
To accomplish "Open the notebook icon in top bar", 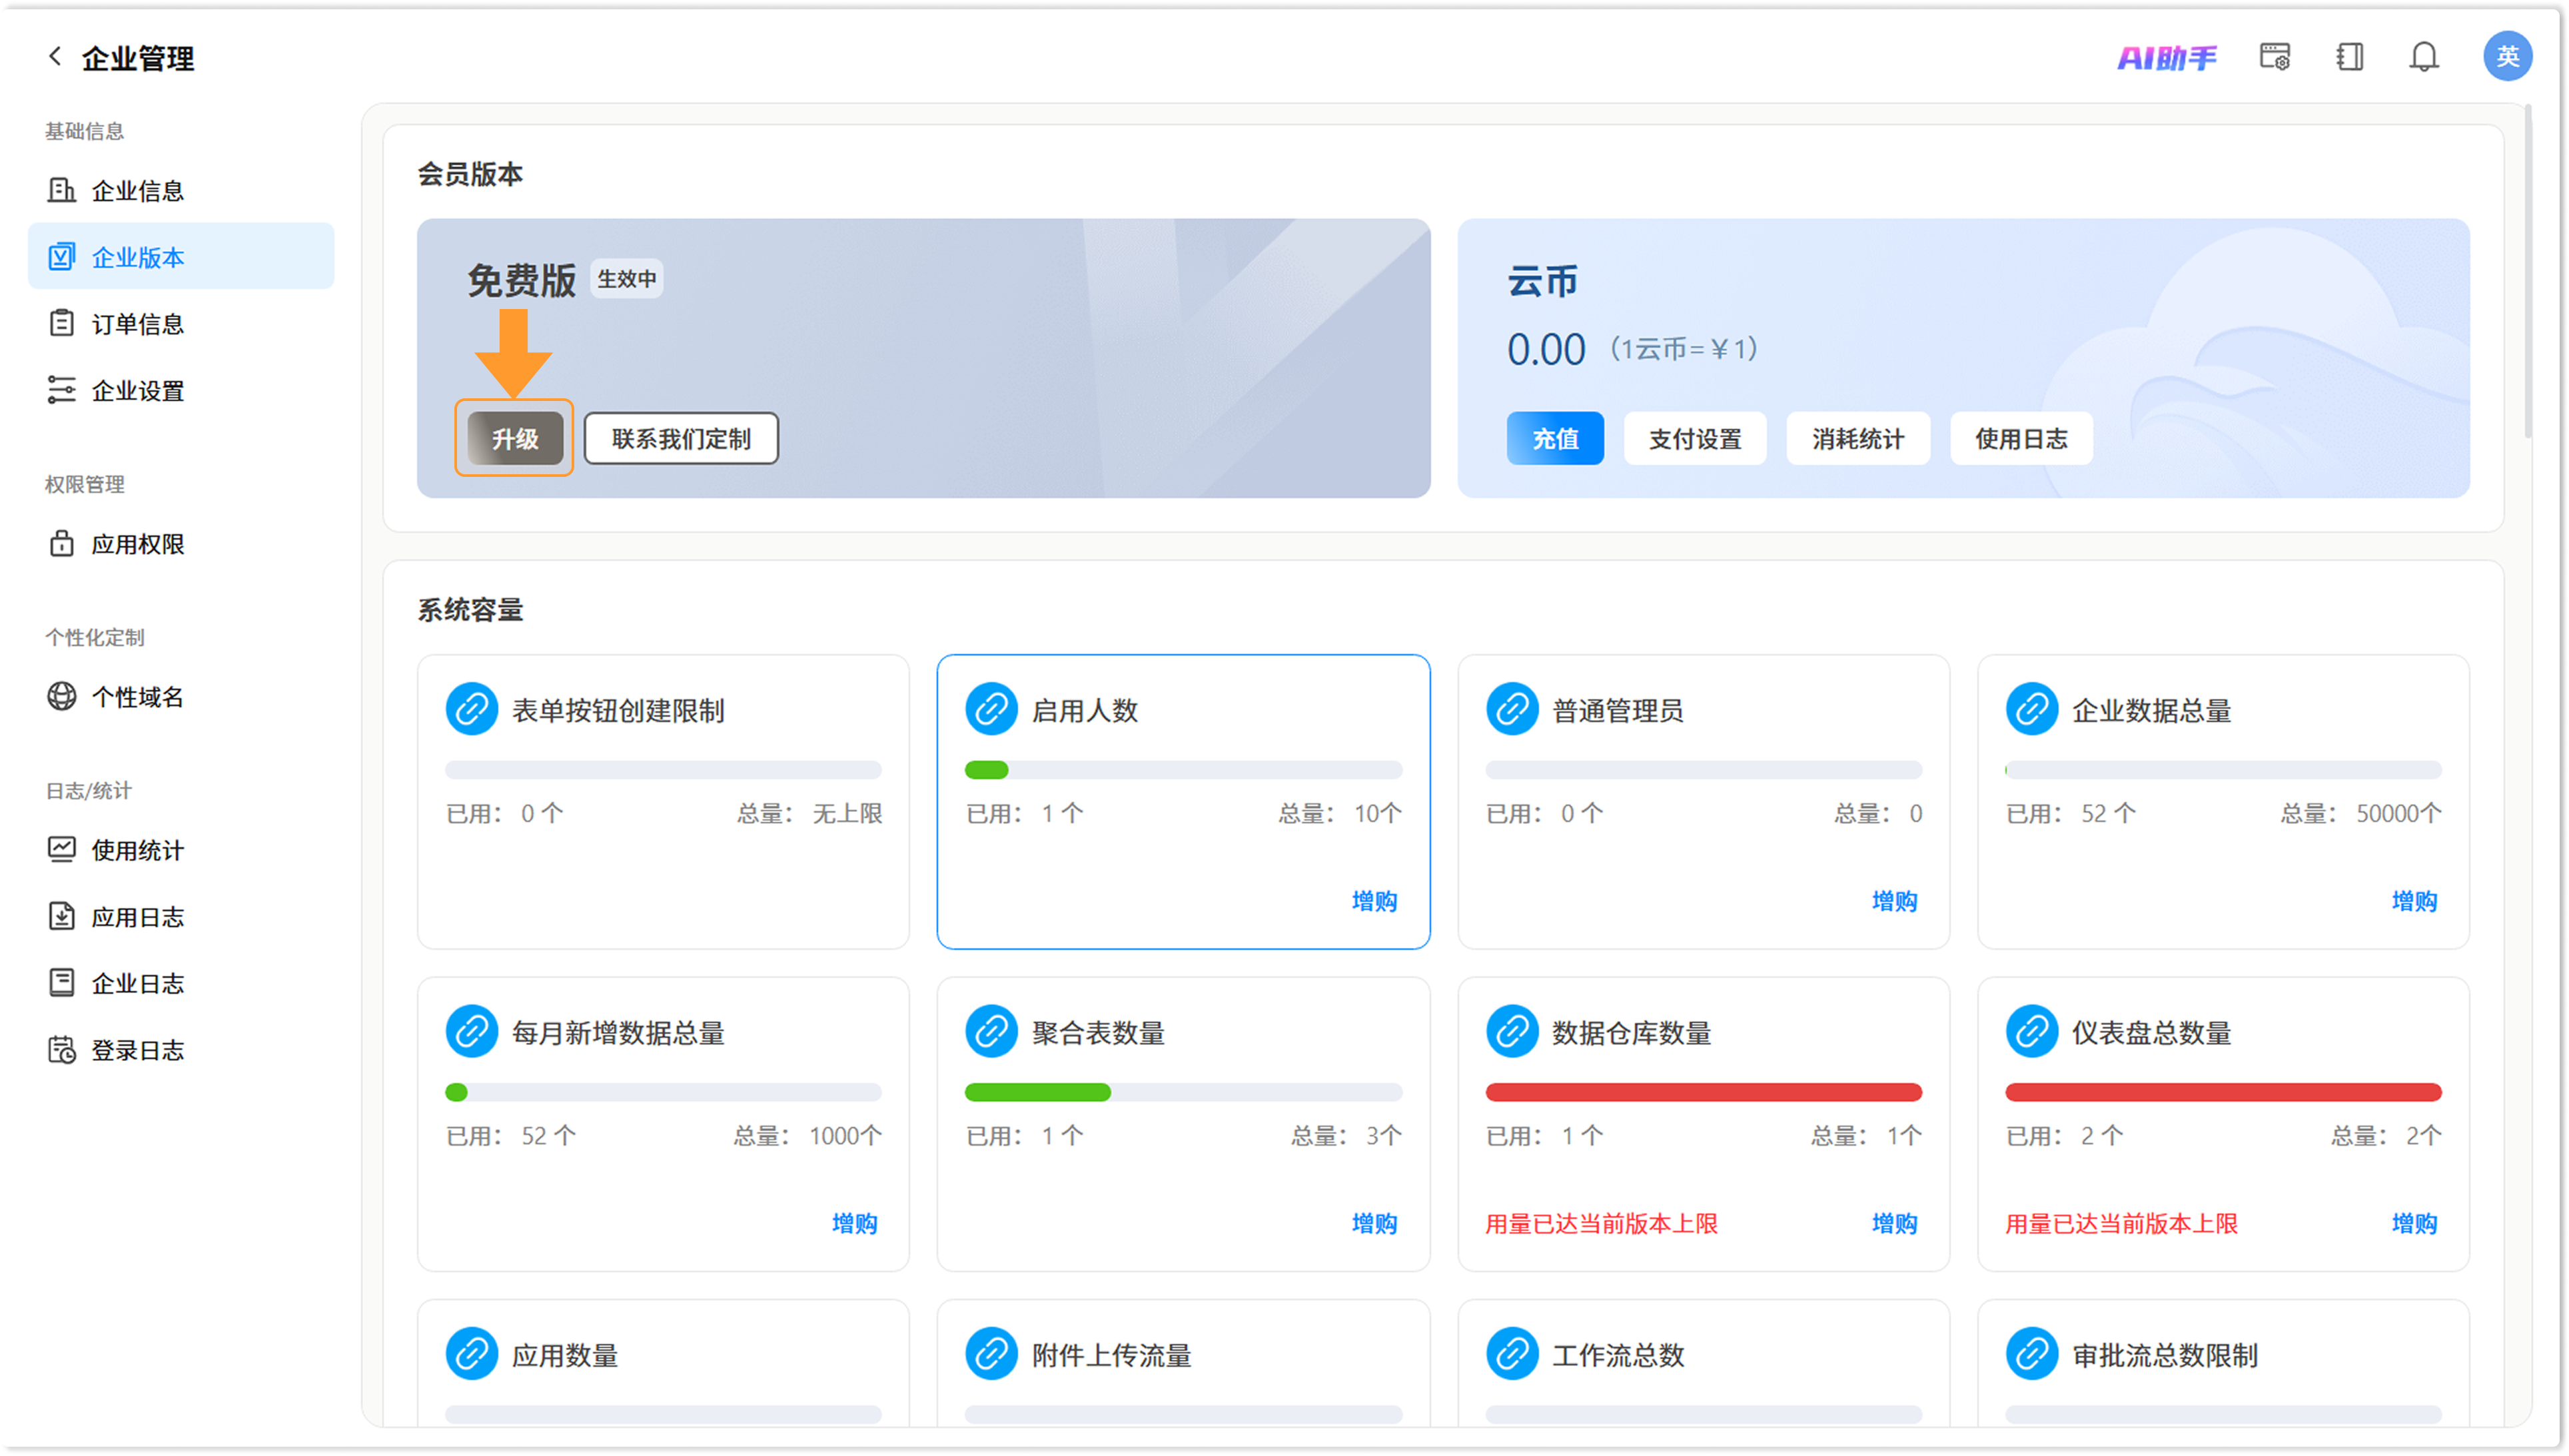I will (2349, 57).
